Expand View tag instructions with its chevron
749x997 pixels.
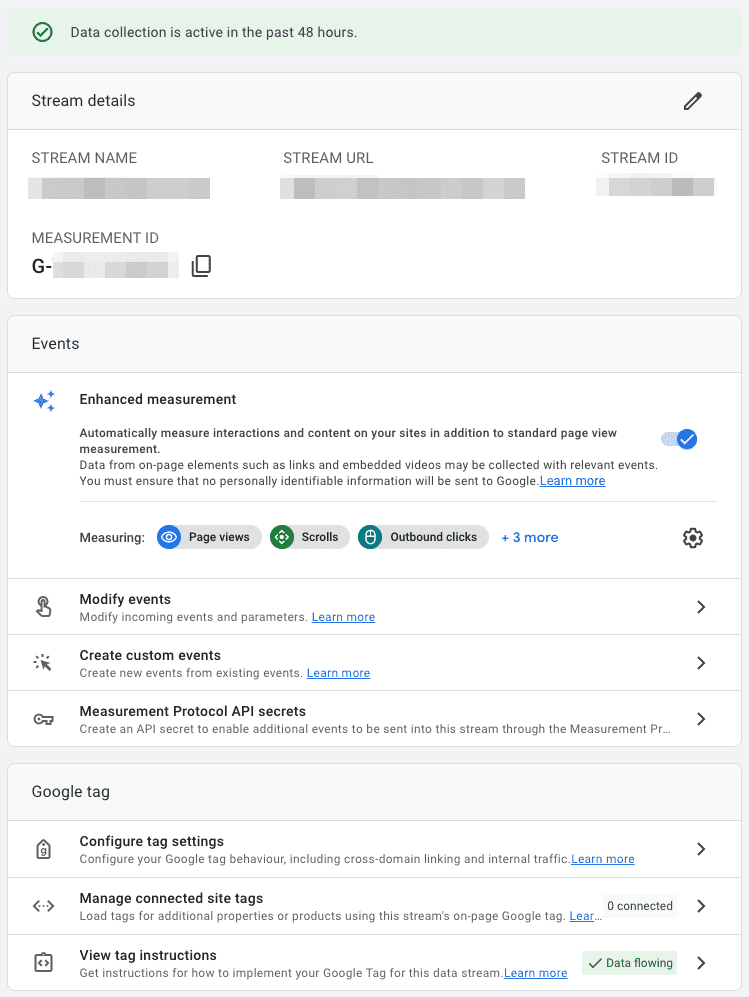[x=701, y=963]
